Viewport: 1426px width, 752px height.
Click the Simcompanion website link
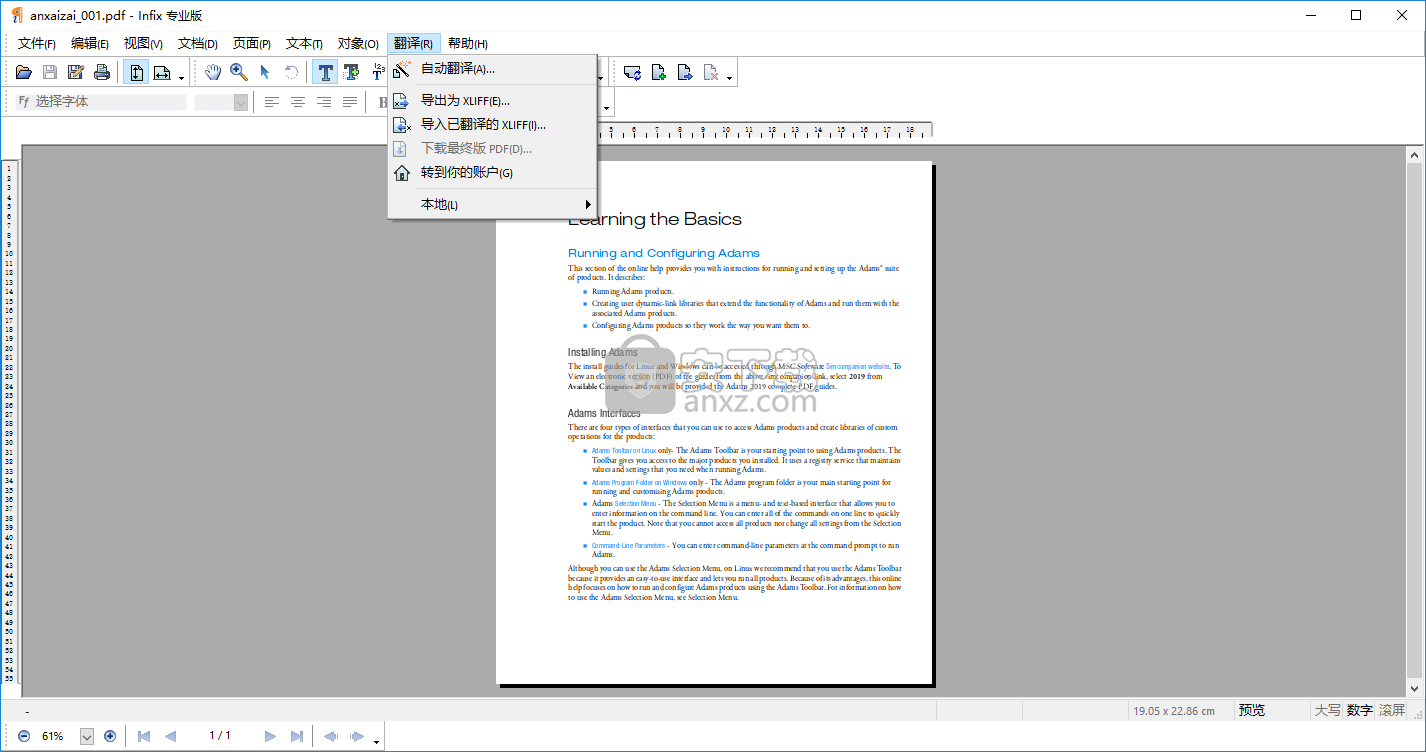[x=858, y=367]
